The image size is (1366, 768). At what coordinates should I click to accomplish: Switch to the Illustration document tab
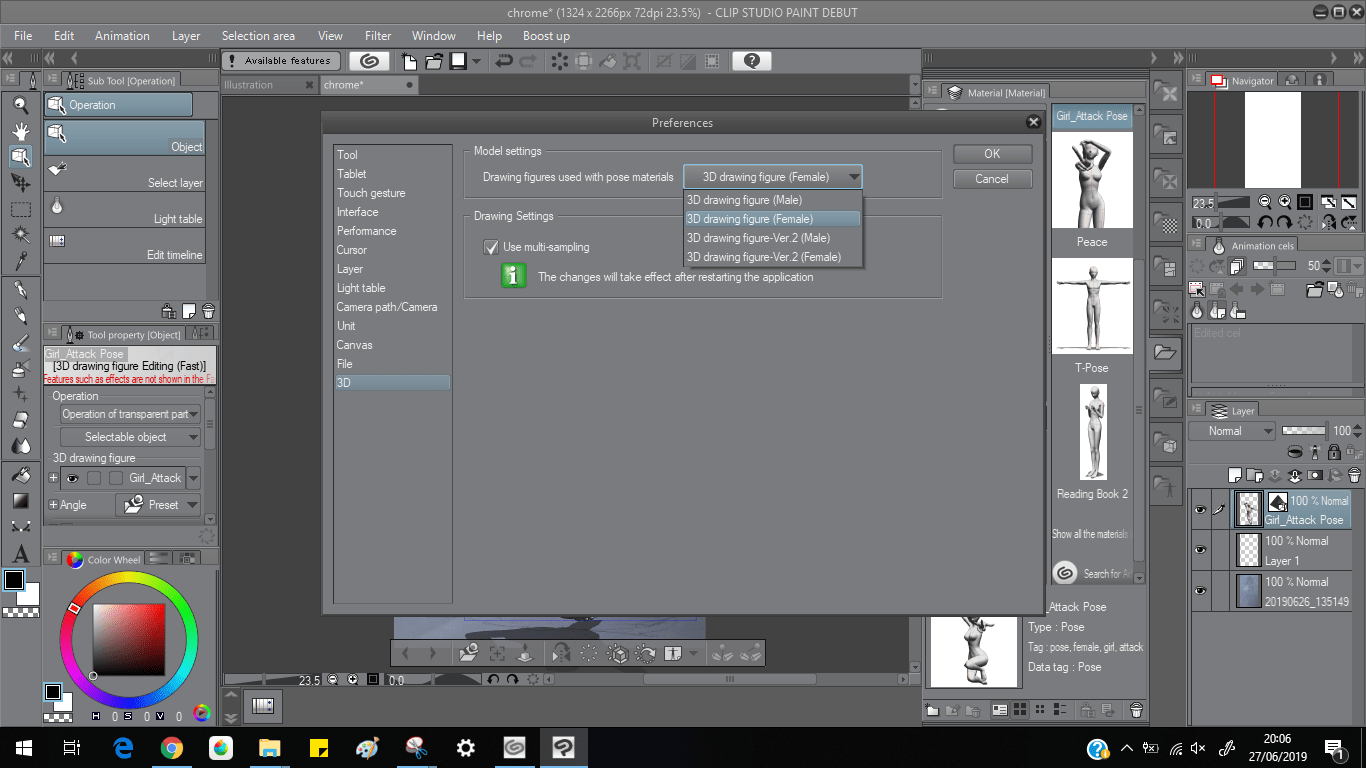[x=268, y=85]
